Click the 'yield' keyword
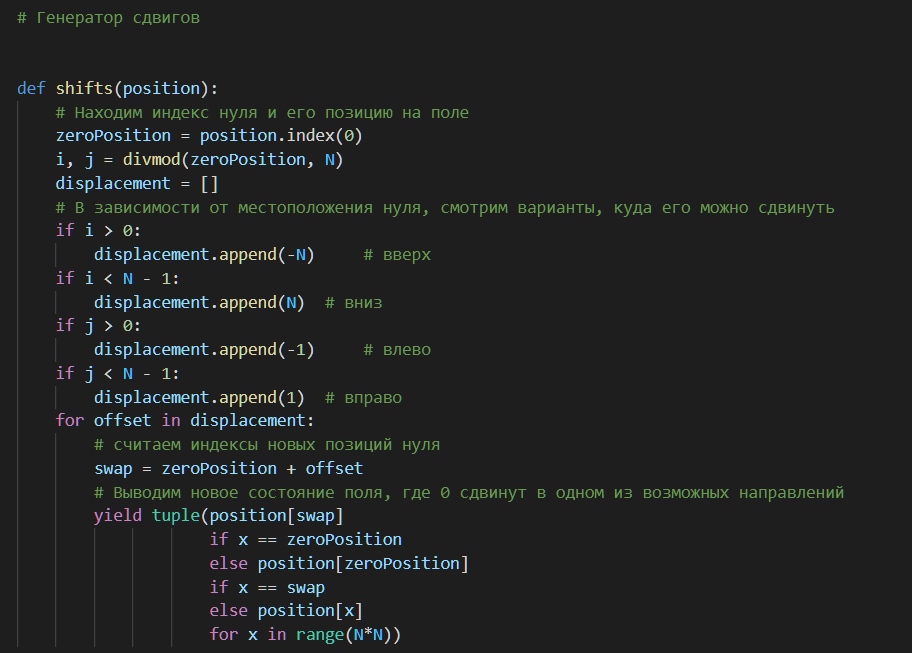 [x=117, y=516]
